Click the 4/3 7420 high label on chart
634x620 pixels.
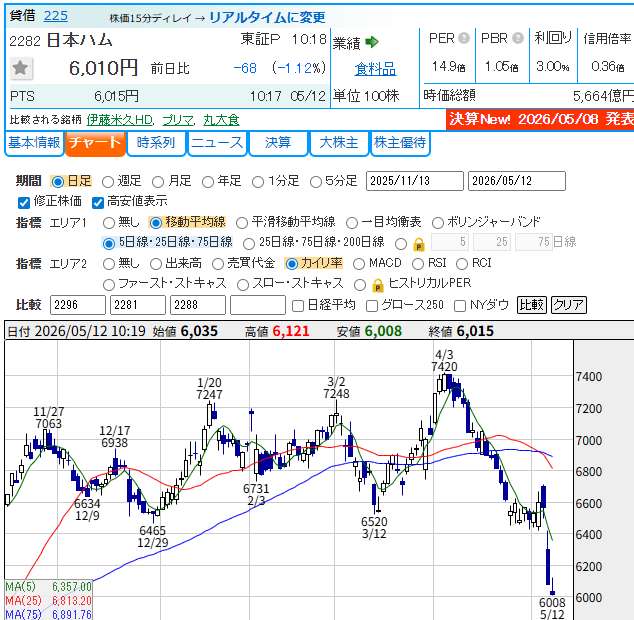pos(444,361)
